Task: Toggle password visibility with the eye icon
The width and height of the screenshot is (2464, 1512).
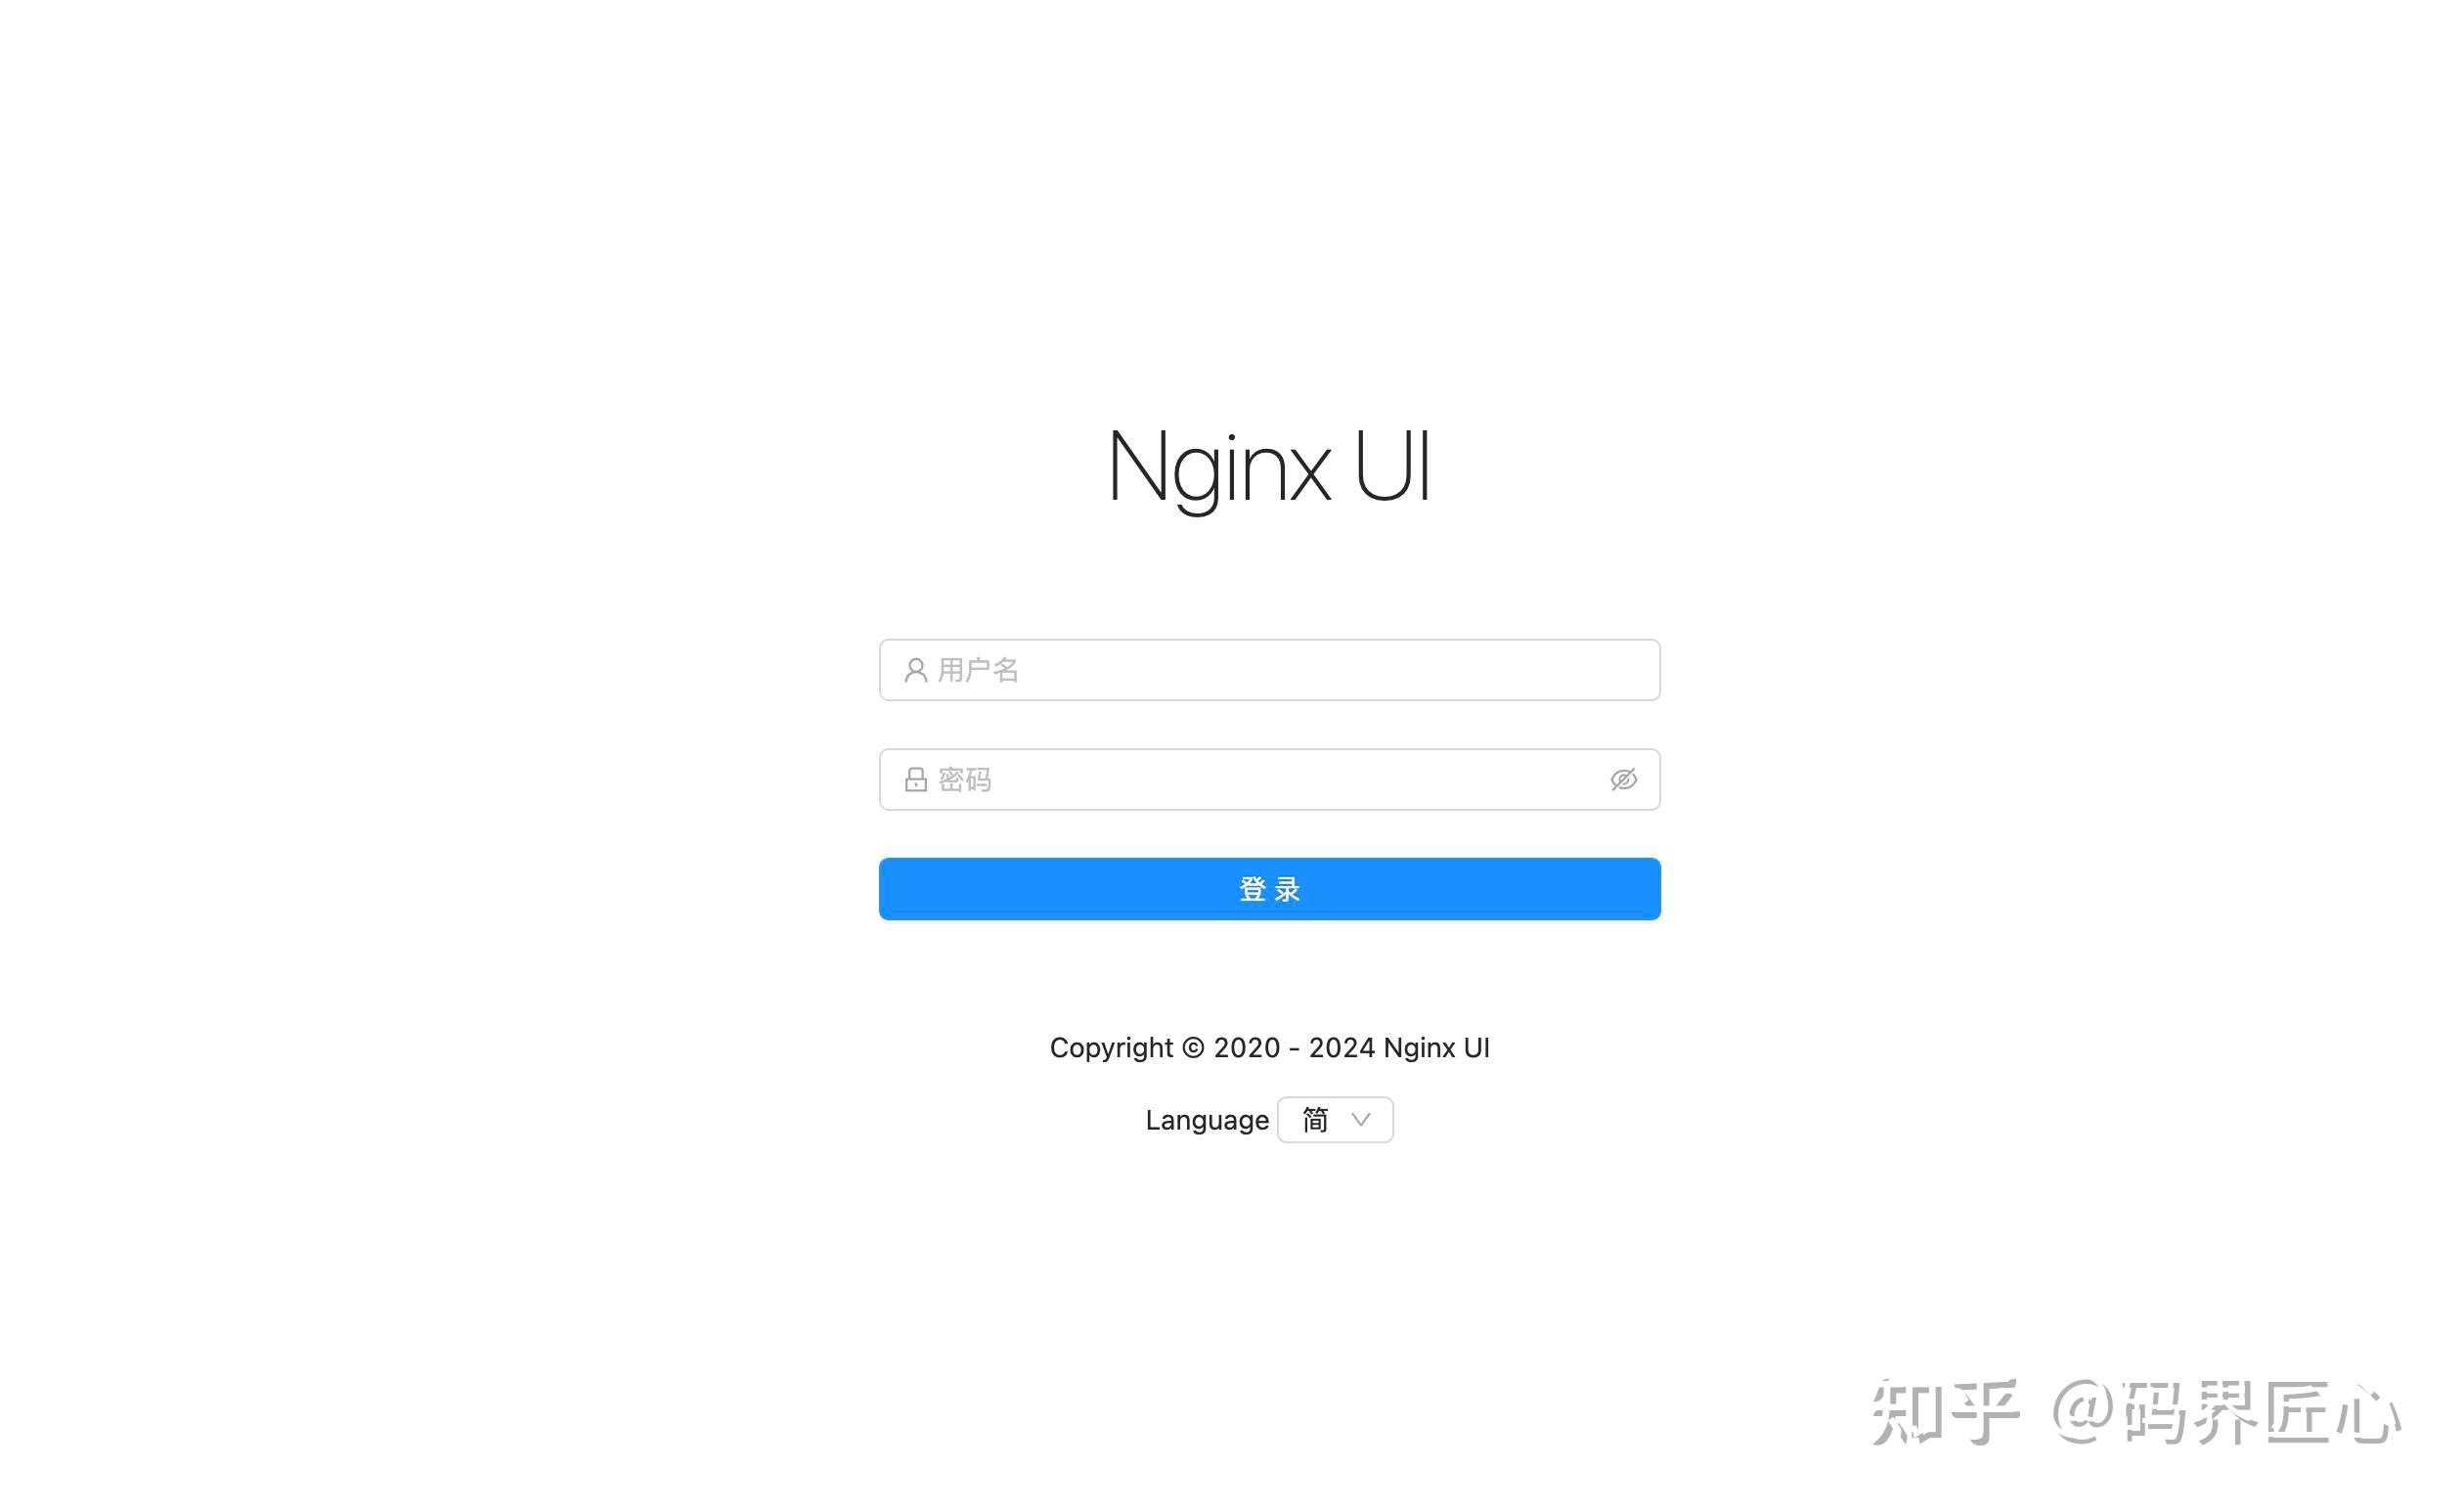Action: pos(1623,779)
